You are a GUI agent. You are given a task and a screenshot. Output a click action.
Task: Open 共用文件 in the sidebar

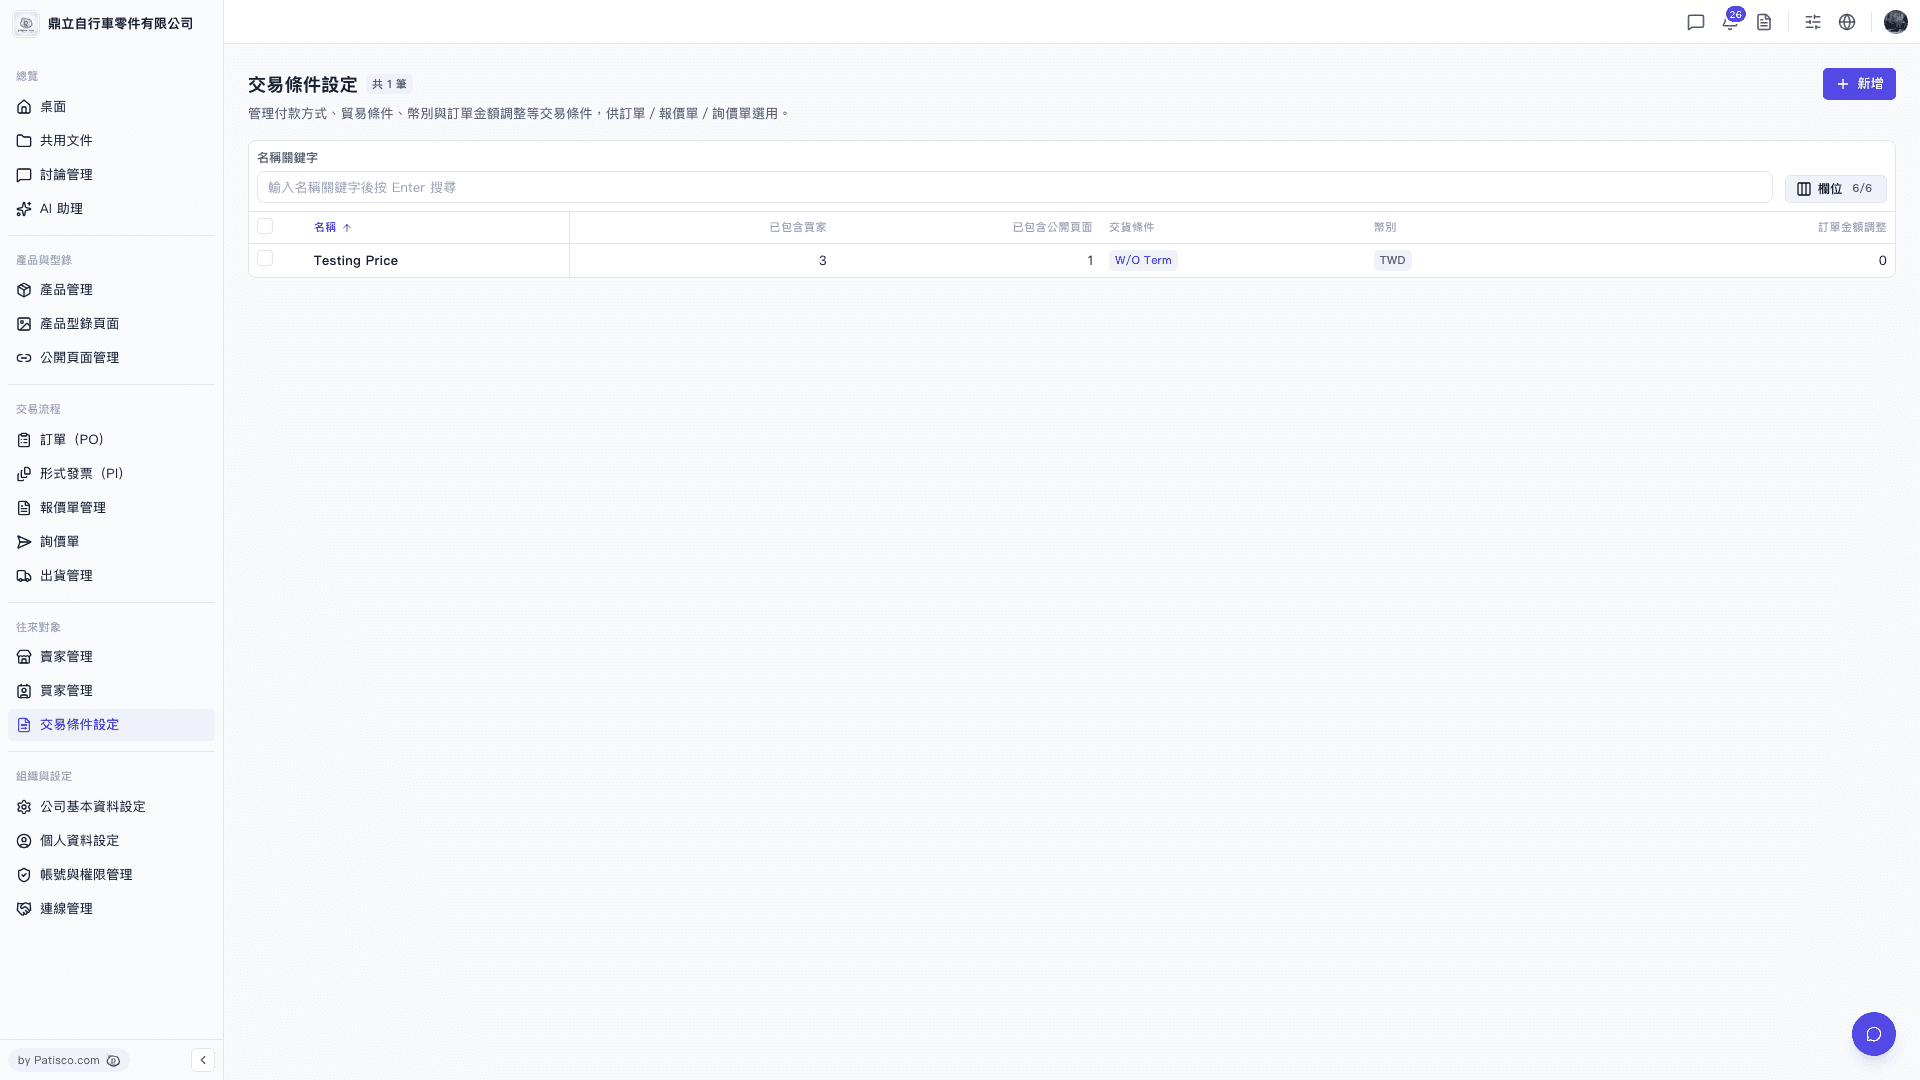(x=111, y=141)
